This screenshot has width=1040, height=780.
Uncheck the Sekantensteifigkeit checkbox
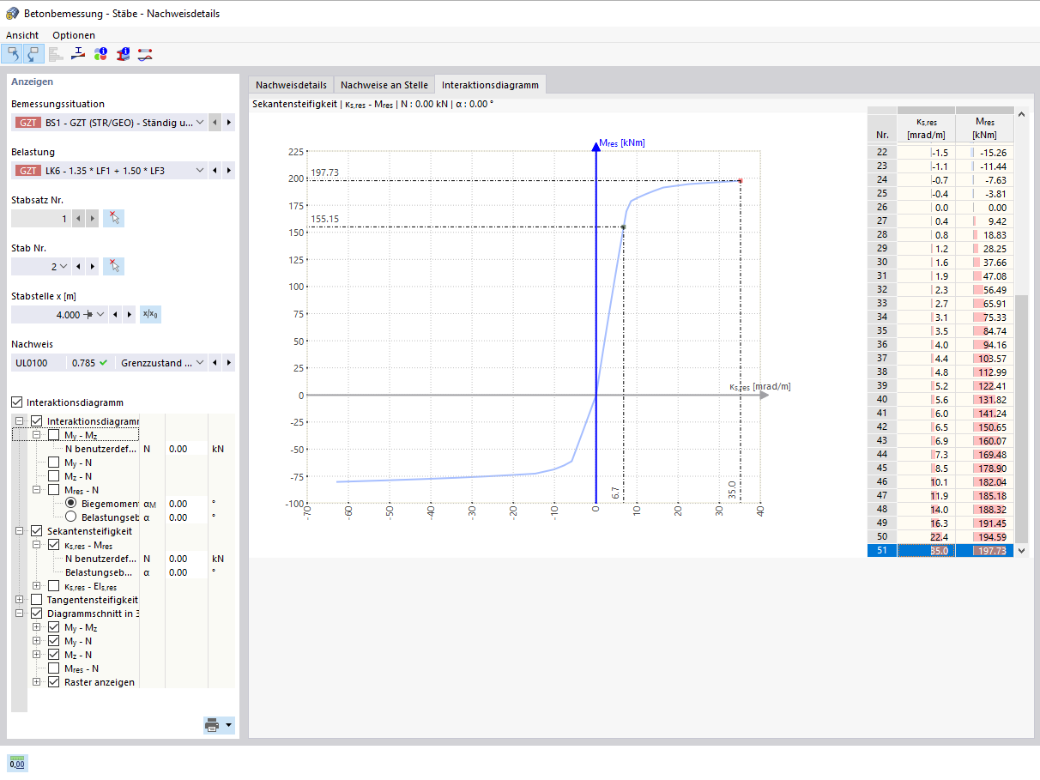pos(36,531)
